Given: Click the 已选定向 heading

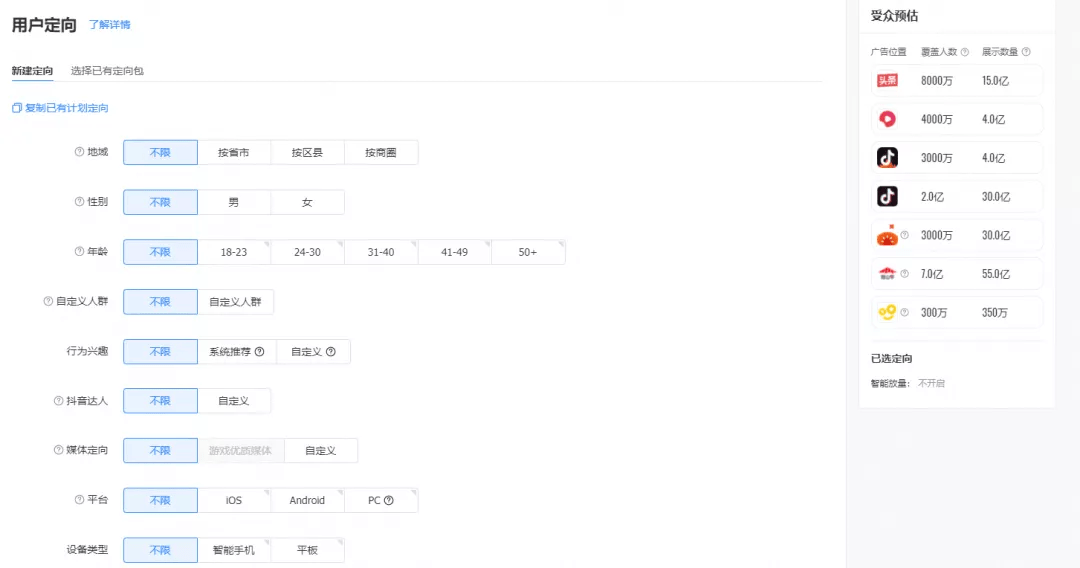Looking at the screenshot, I should point(891,359).
